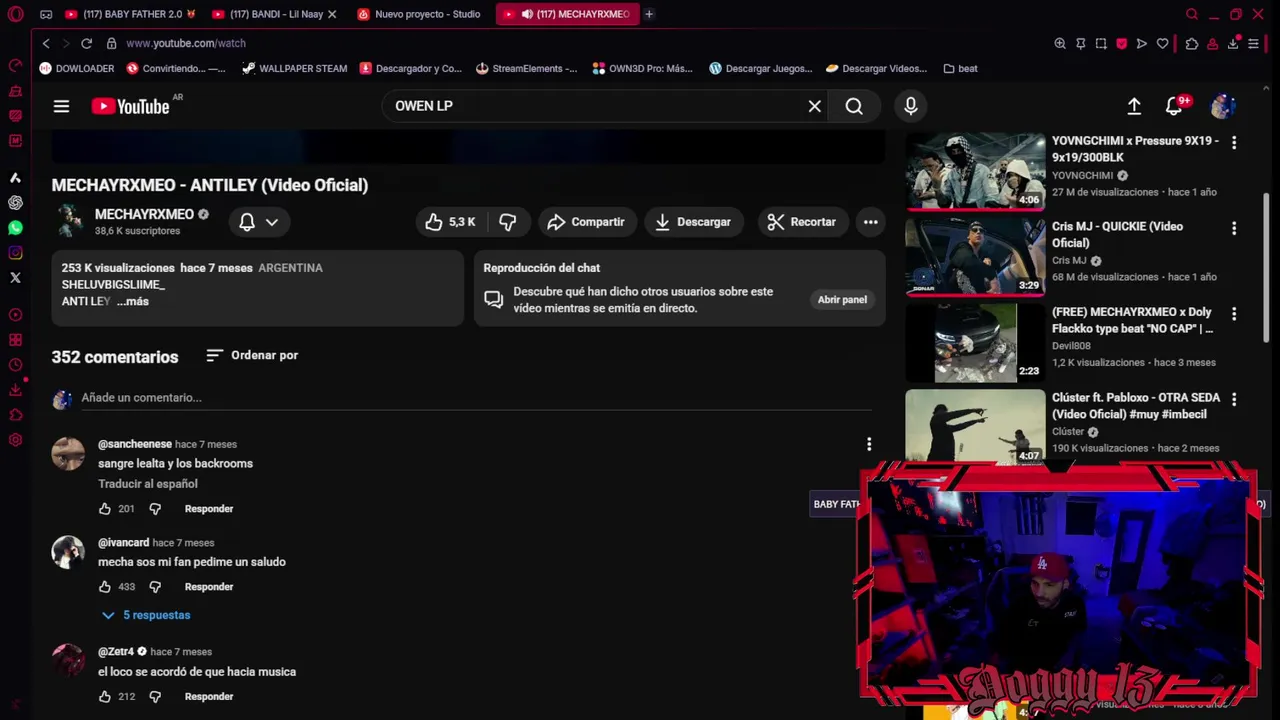The width and height of the screenshot is (1280, 720).
Task: Open the sidebar downloads icon
Action: pyautogui.click(x=15, y=390)
